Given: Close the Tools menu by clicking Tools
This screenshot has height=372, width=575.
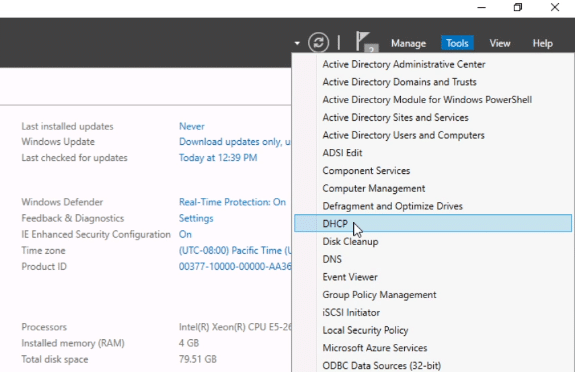Looking at the screenshot, I should [457, 43].
